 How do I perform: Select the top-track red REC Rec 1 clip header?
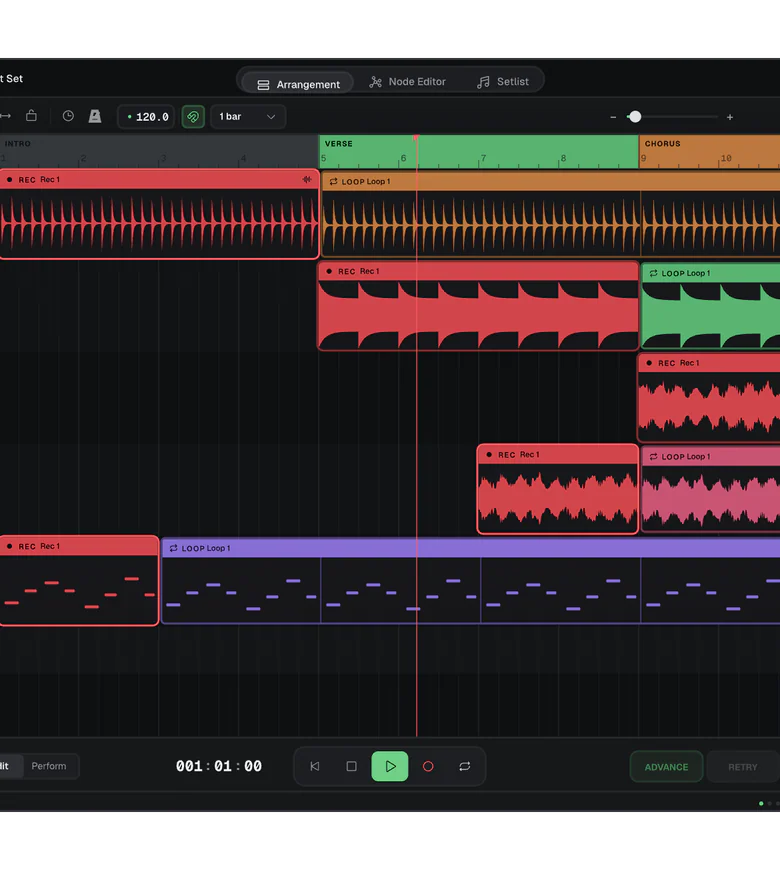(x=159, y=180)
